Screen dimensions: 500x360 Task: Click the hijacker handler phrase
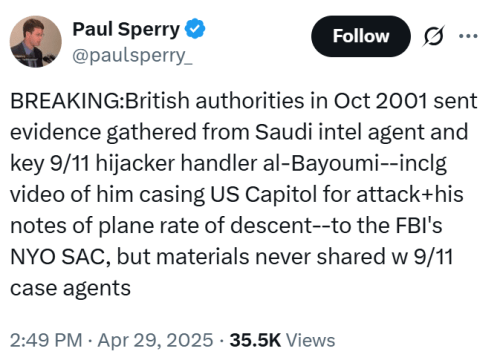click(x=176, y=163)
